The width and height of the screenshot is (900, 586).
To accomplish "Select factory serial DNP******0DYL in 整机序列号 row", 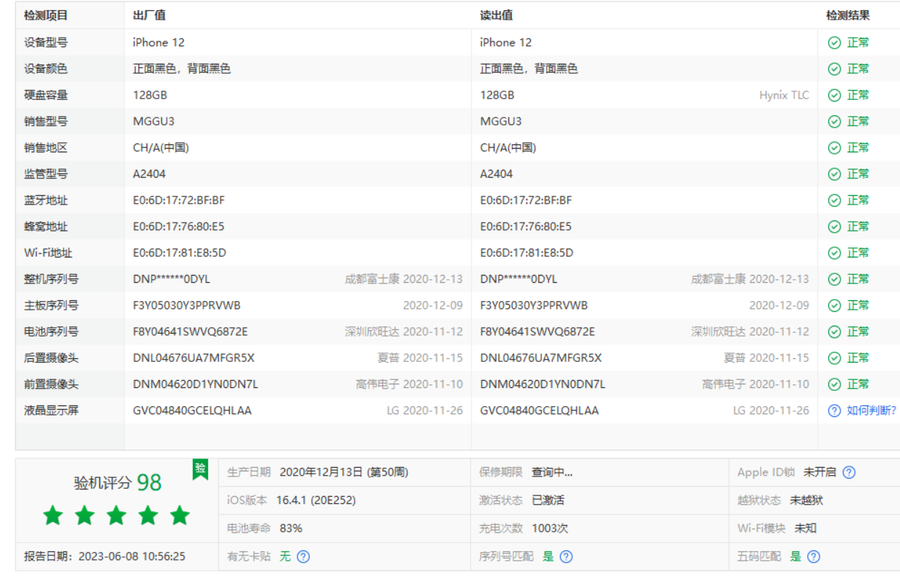I will [x=171, y=279].
